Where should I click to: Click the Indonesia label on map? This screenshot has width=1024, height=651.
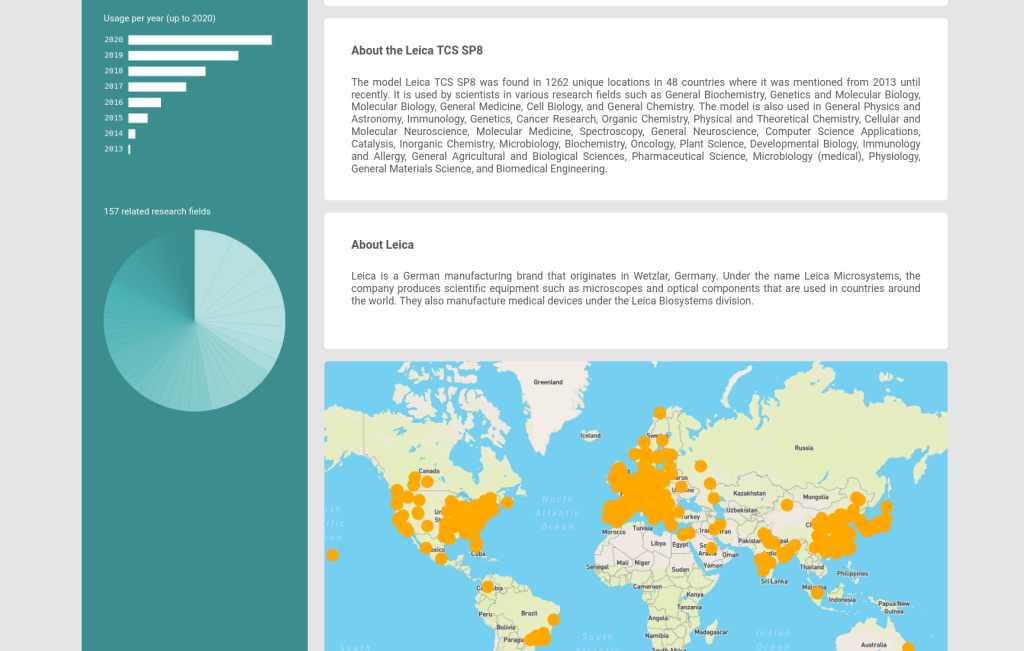point(842,599)
